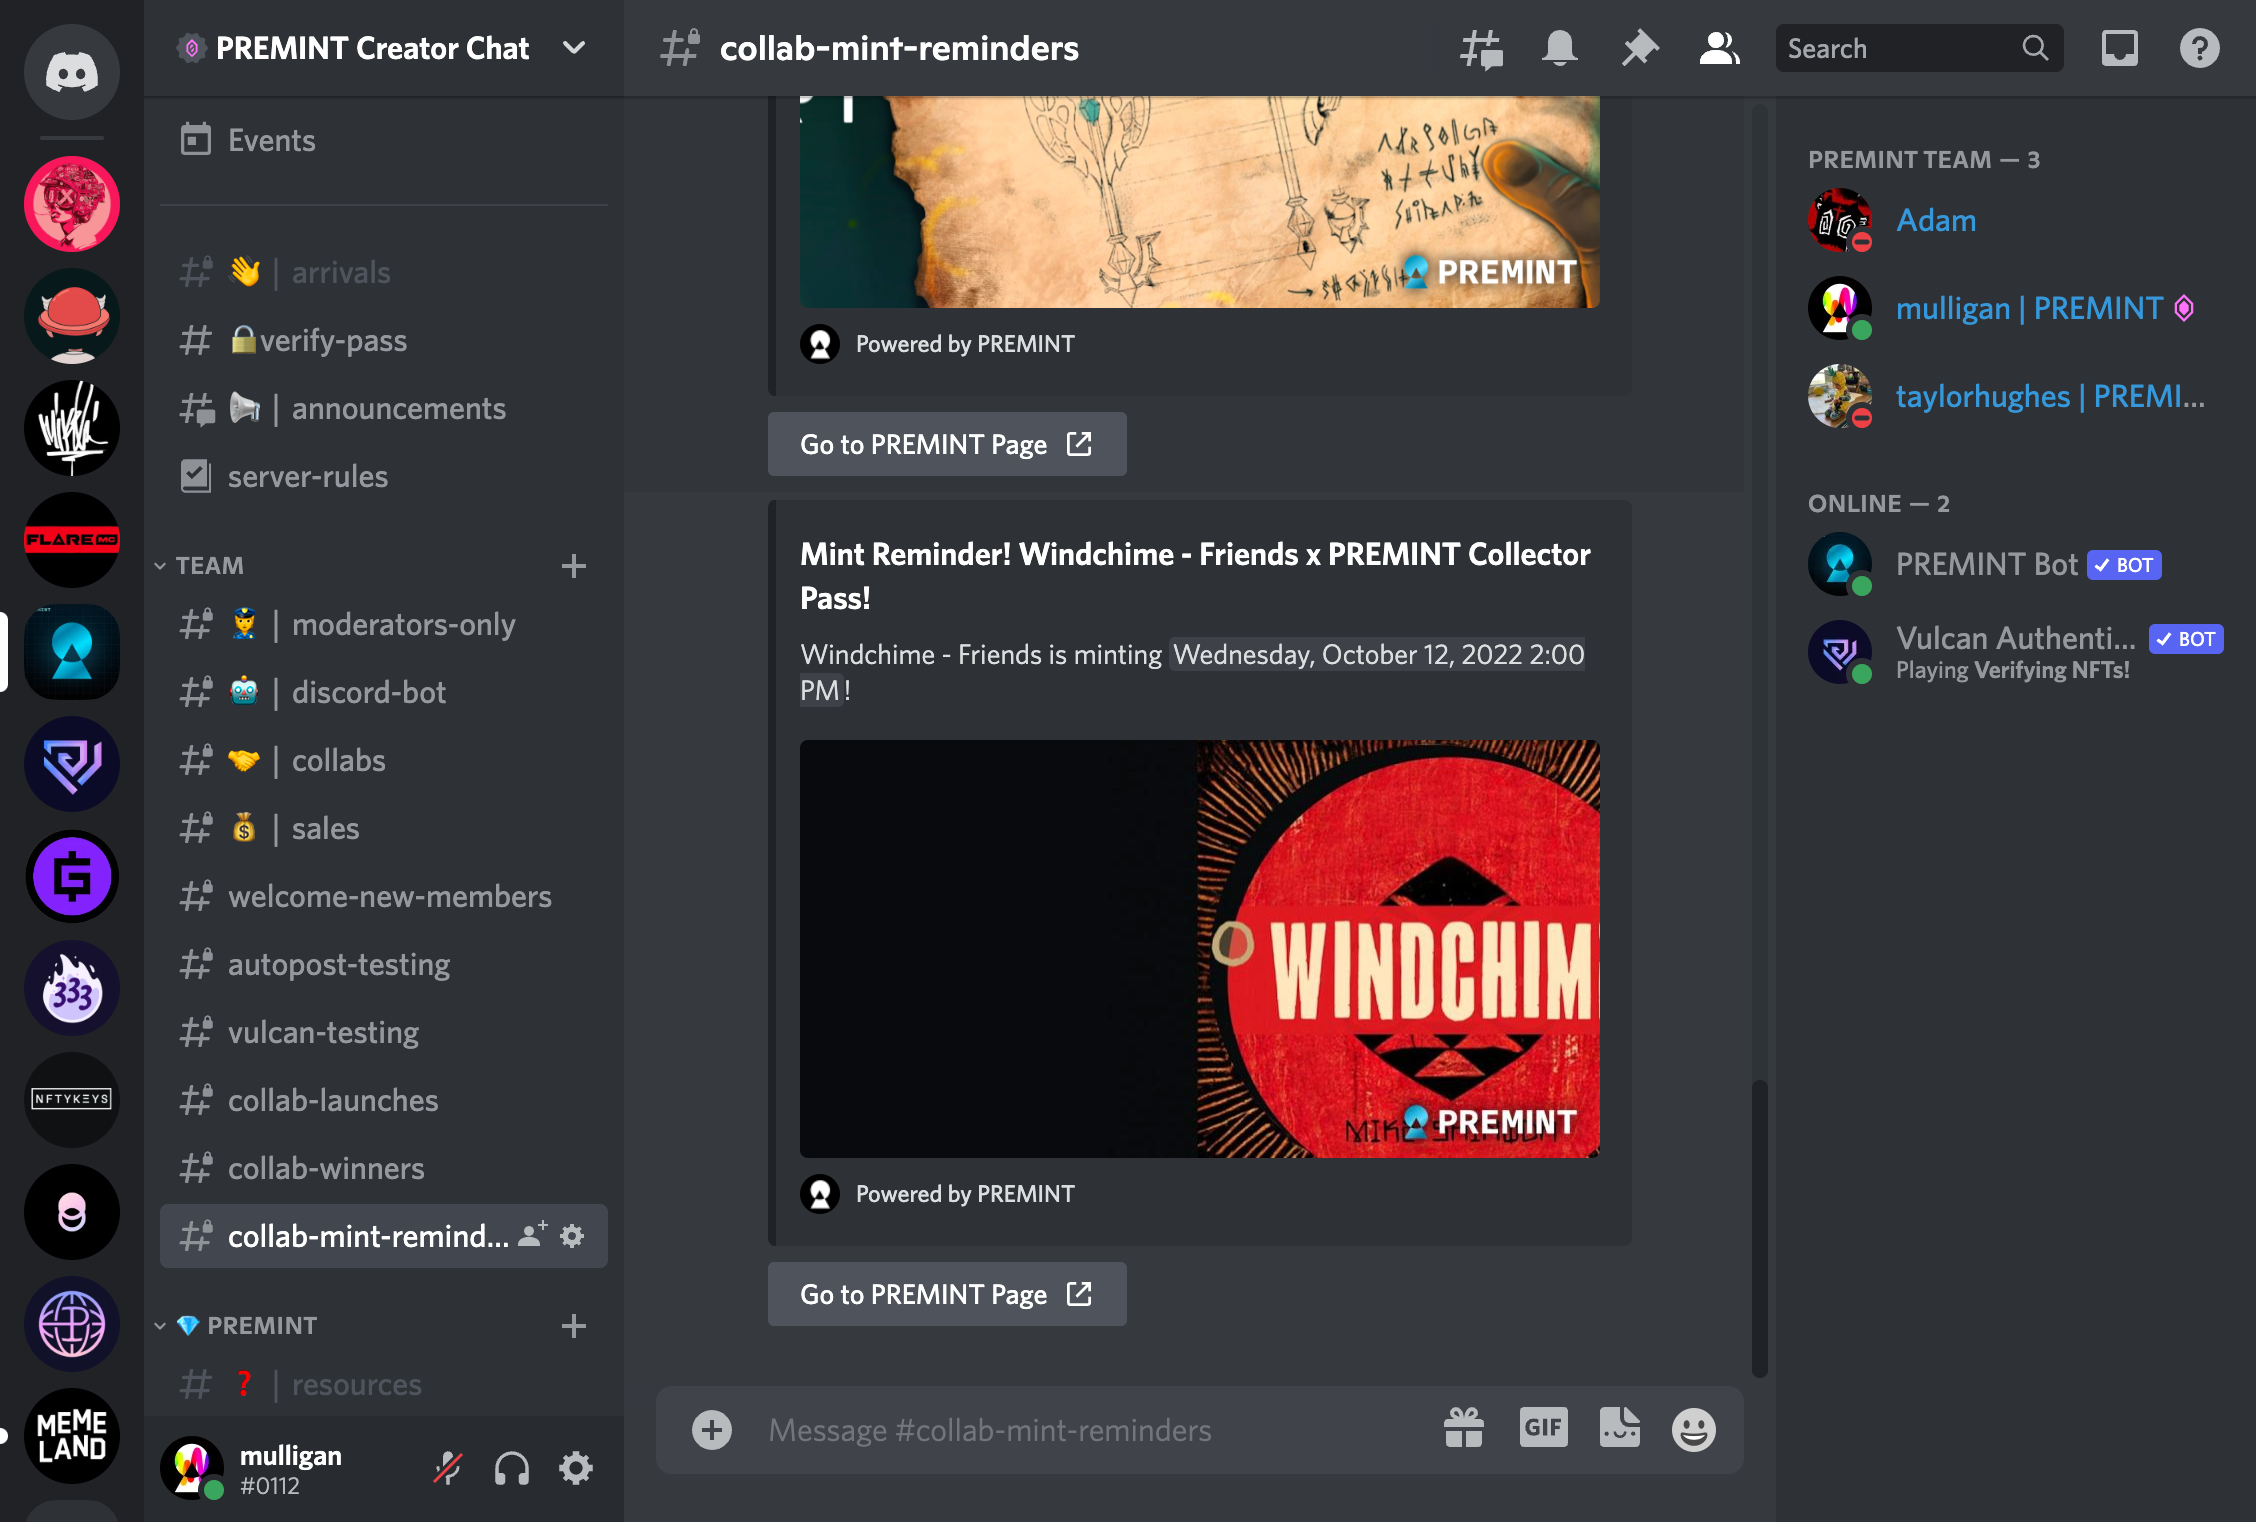The image size is (2256, 1522).
Task: Switch to the MEME LAND server
Action: (72, 1436)
